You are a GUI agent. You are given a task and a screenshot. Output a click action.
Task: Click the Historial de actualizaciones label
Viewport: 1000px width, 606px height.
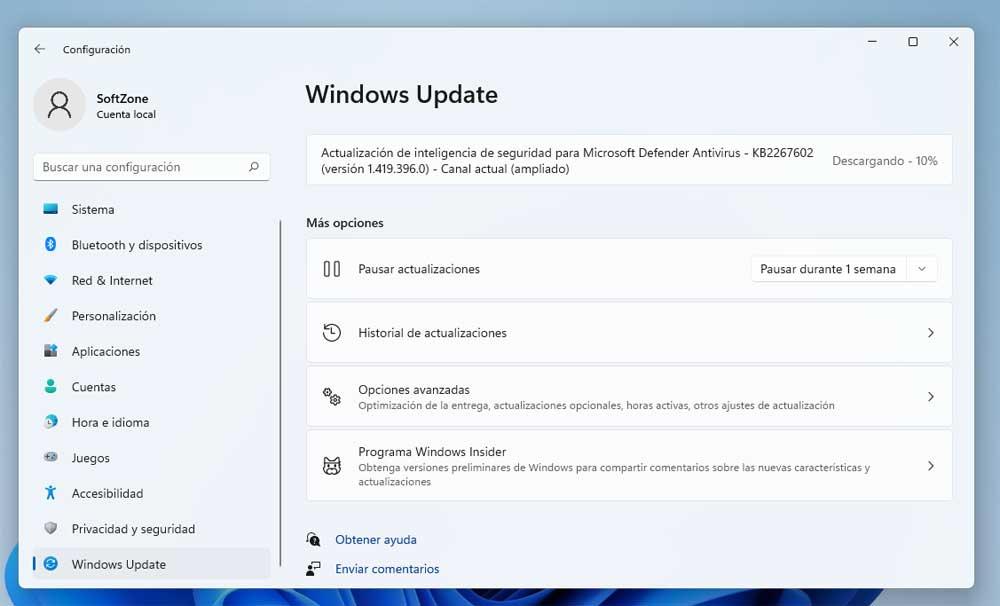[432, 332]
